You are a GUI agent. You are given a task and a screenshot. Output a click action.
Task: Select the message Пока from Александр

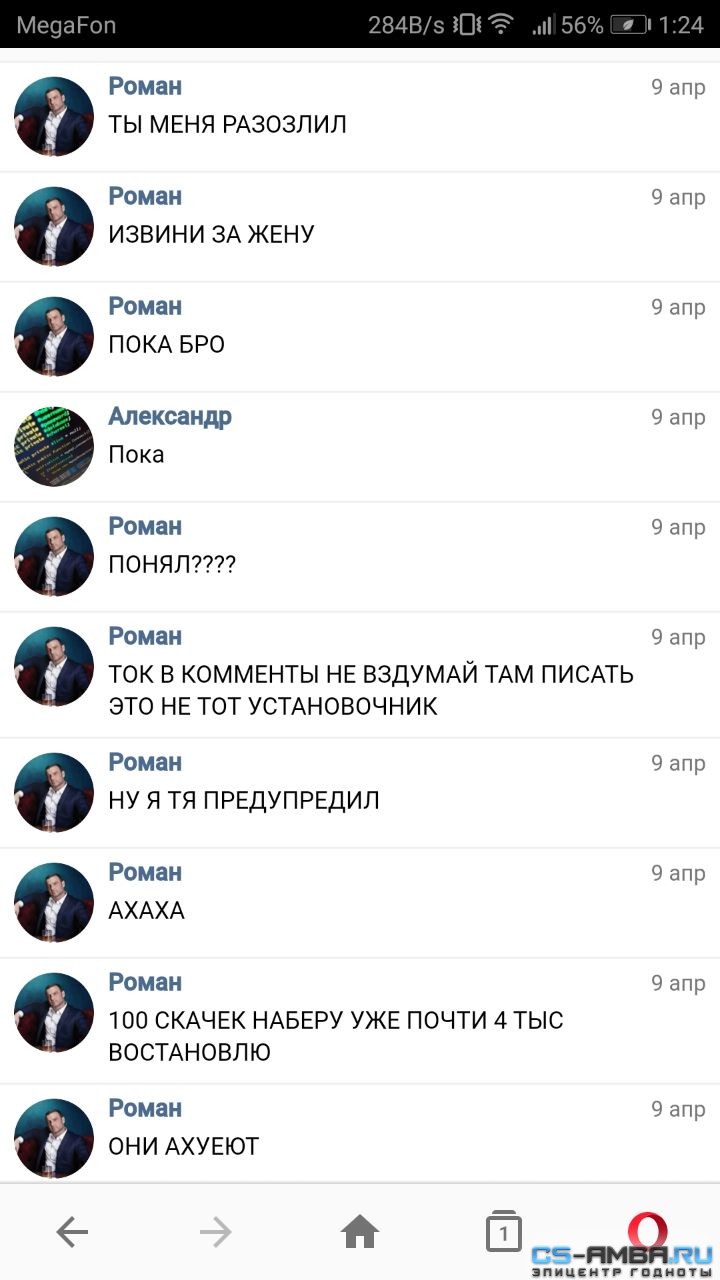136,454
